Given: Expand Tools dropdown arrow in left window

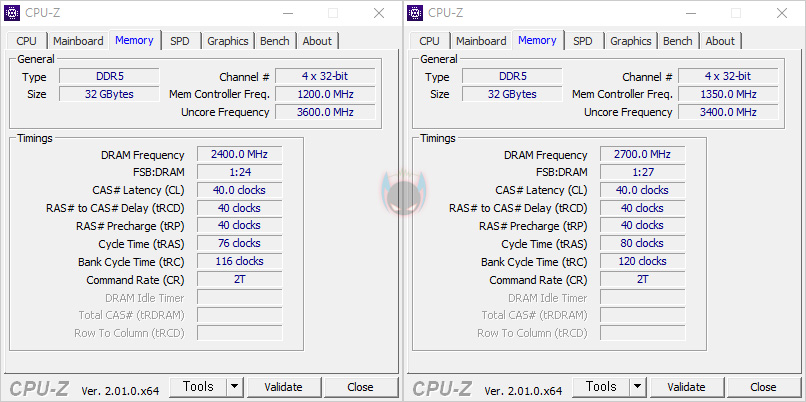Looking at the screenshot, I should (235, 387).
